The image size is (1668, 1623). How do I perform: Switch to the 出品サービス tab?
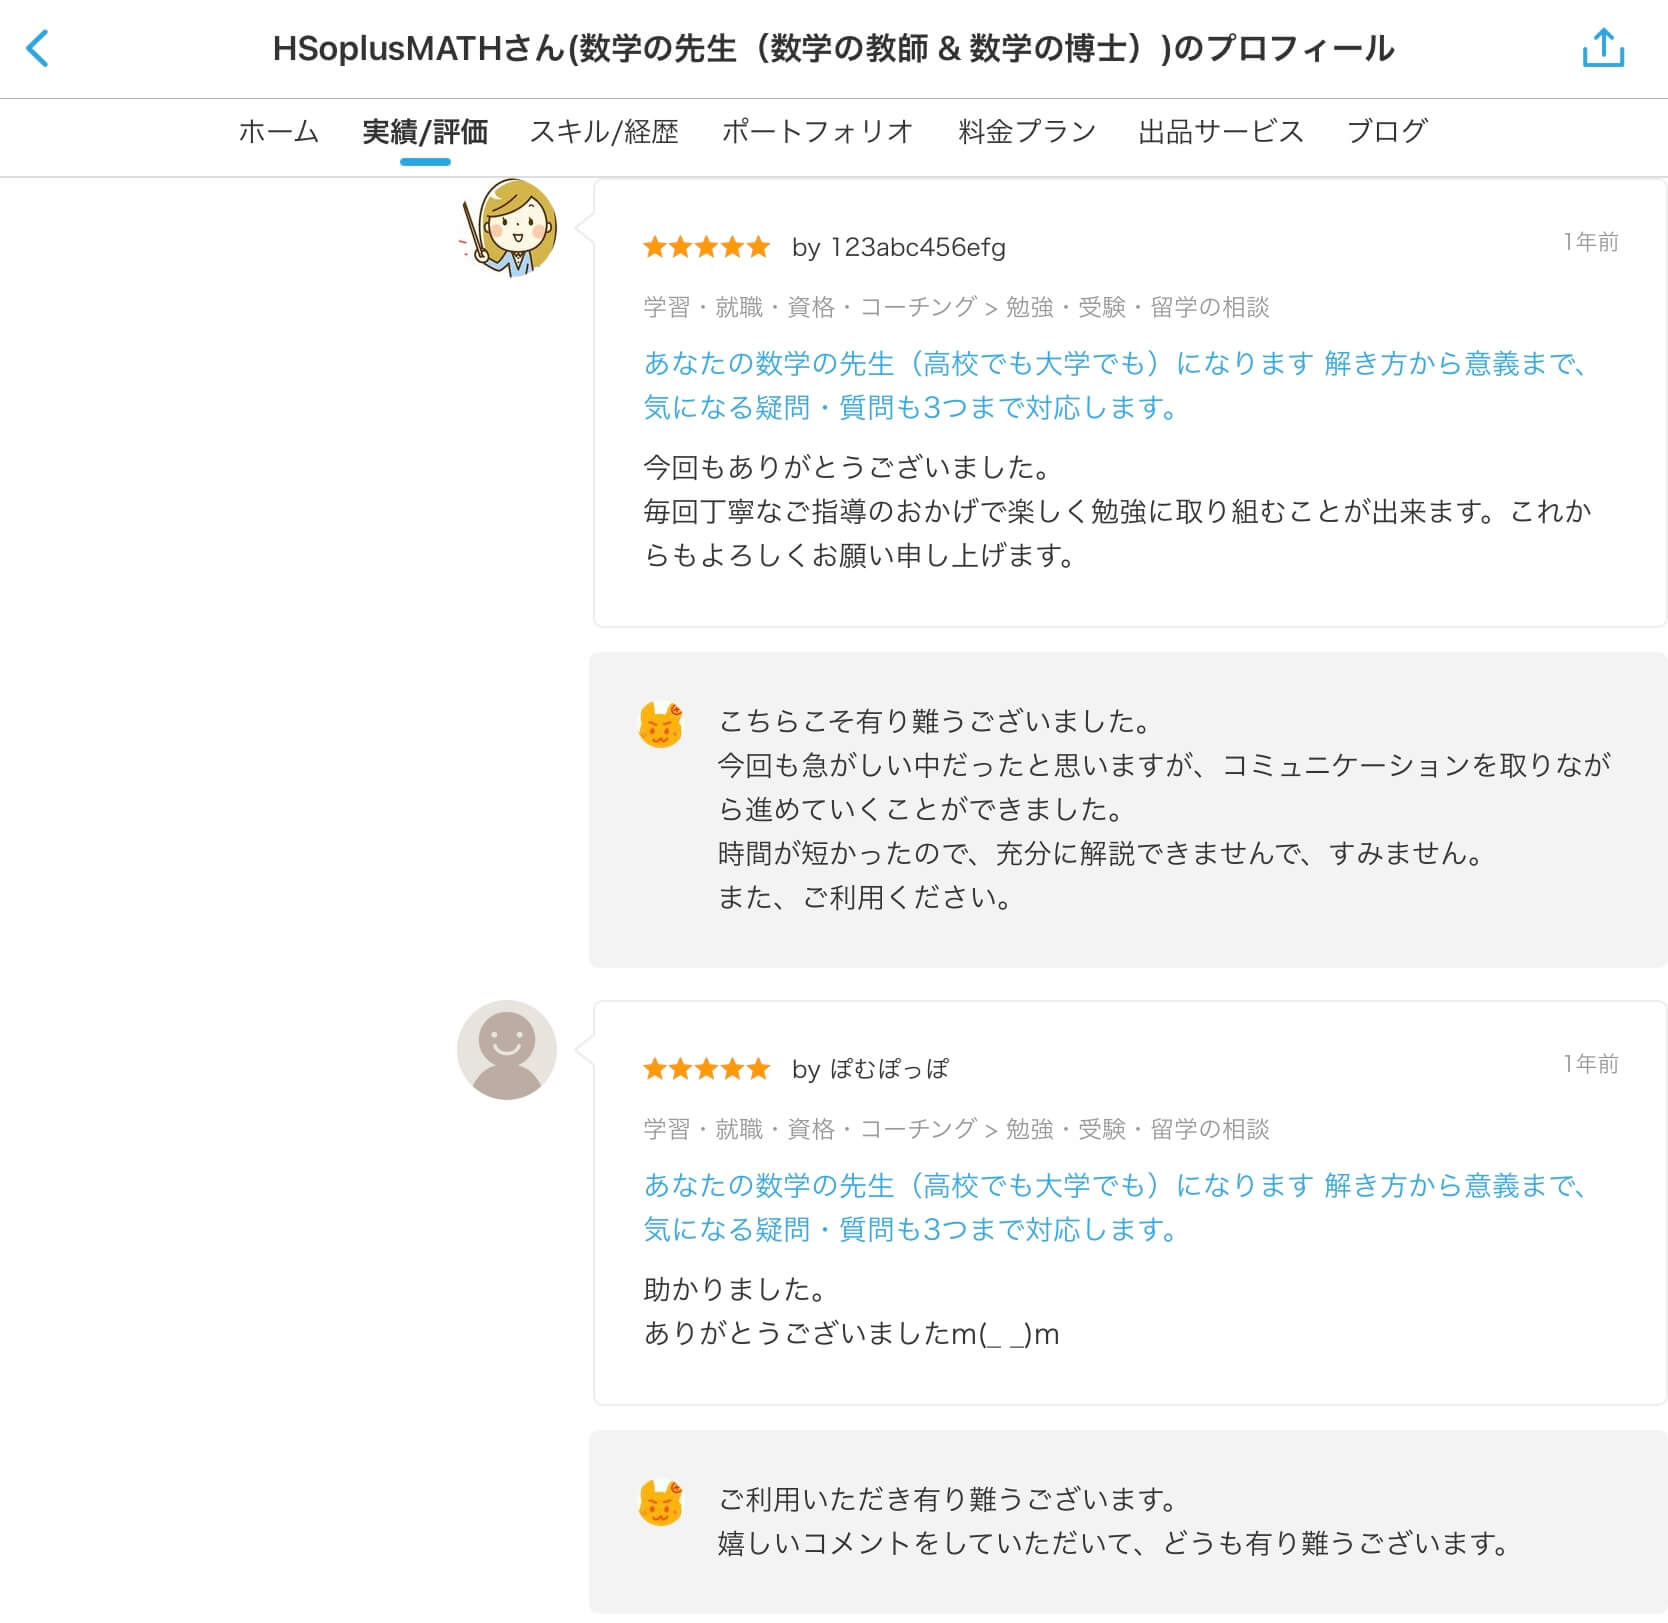coord(1221,131)
